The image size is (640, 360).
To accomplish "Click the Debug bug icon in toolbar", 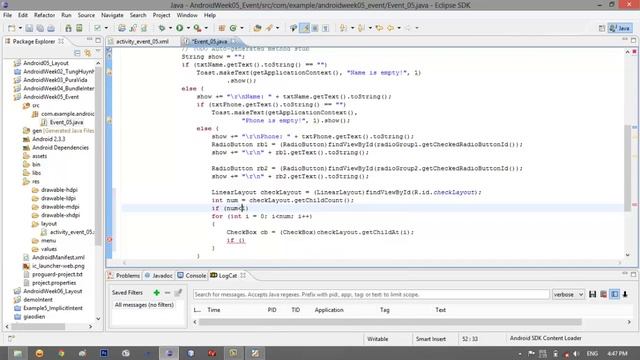I will [162, 28].
